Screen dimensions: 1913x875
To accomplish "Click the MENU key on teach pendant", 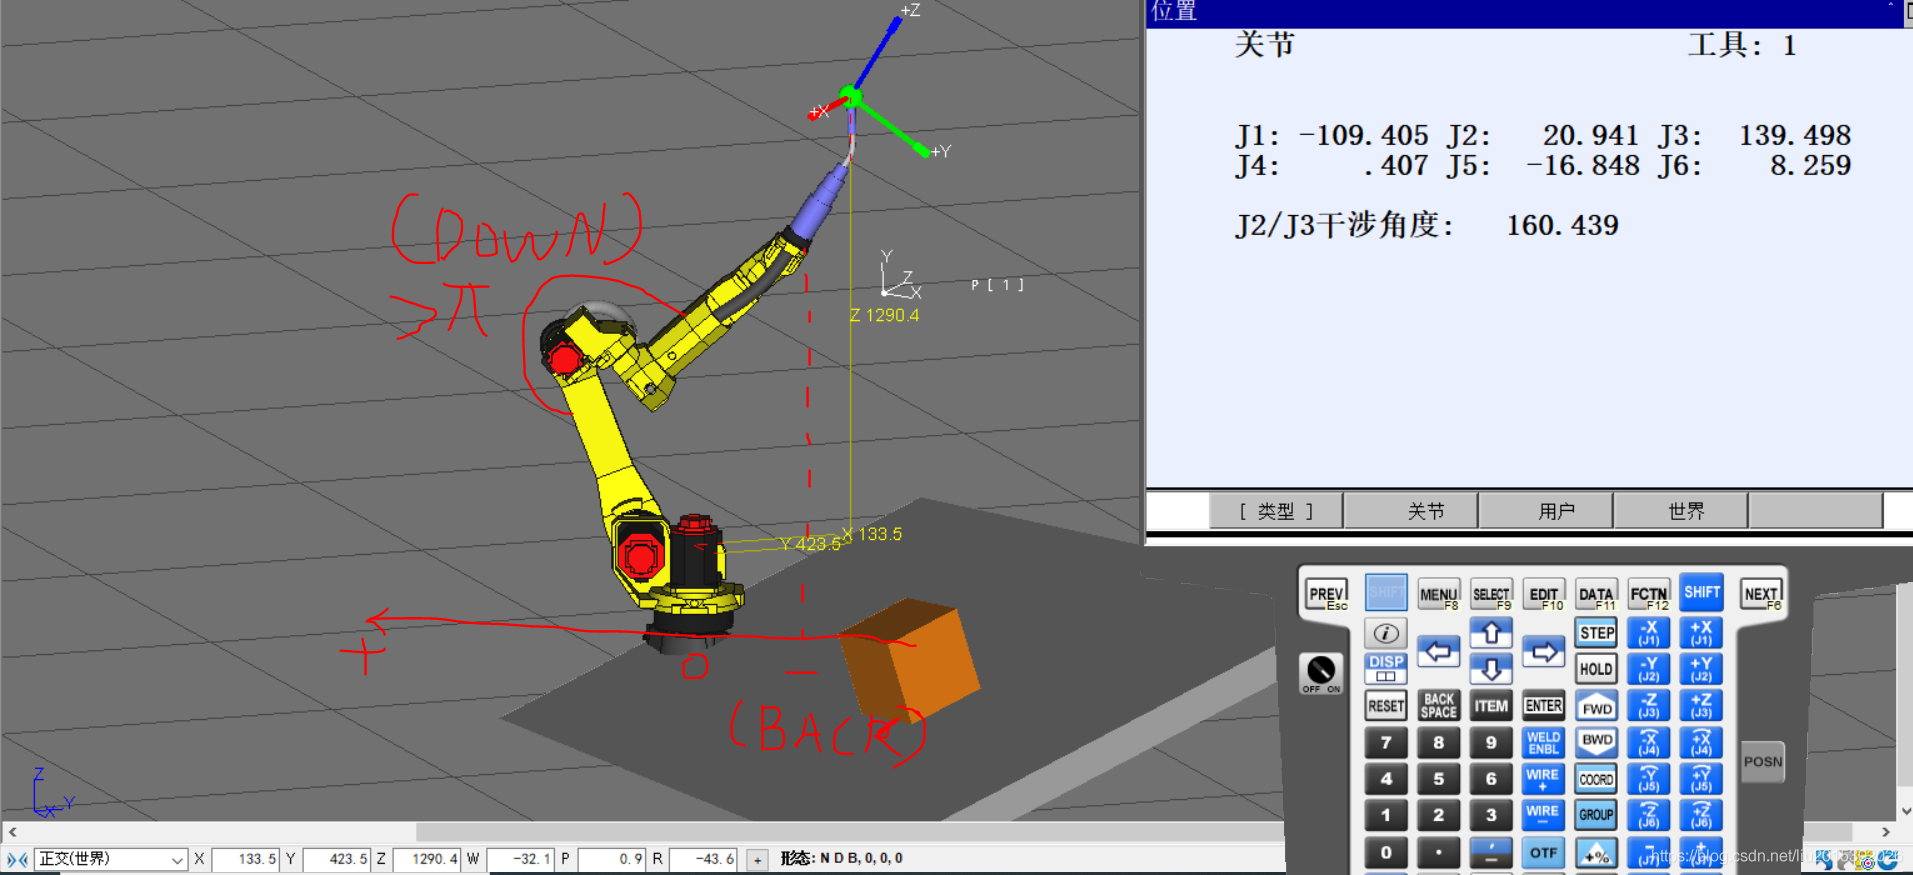I will pyautogui.click(x=1438, y=594).
